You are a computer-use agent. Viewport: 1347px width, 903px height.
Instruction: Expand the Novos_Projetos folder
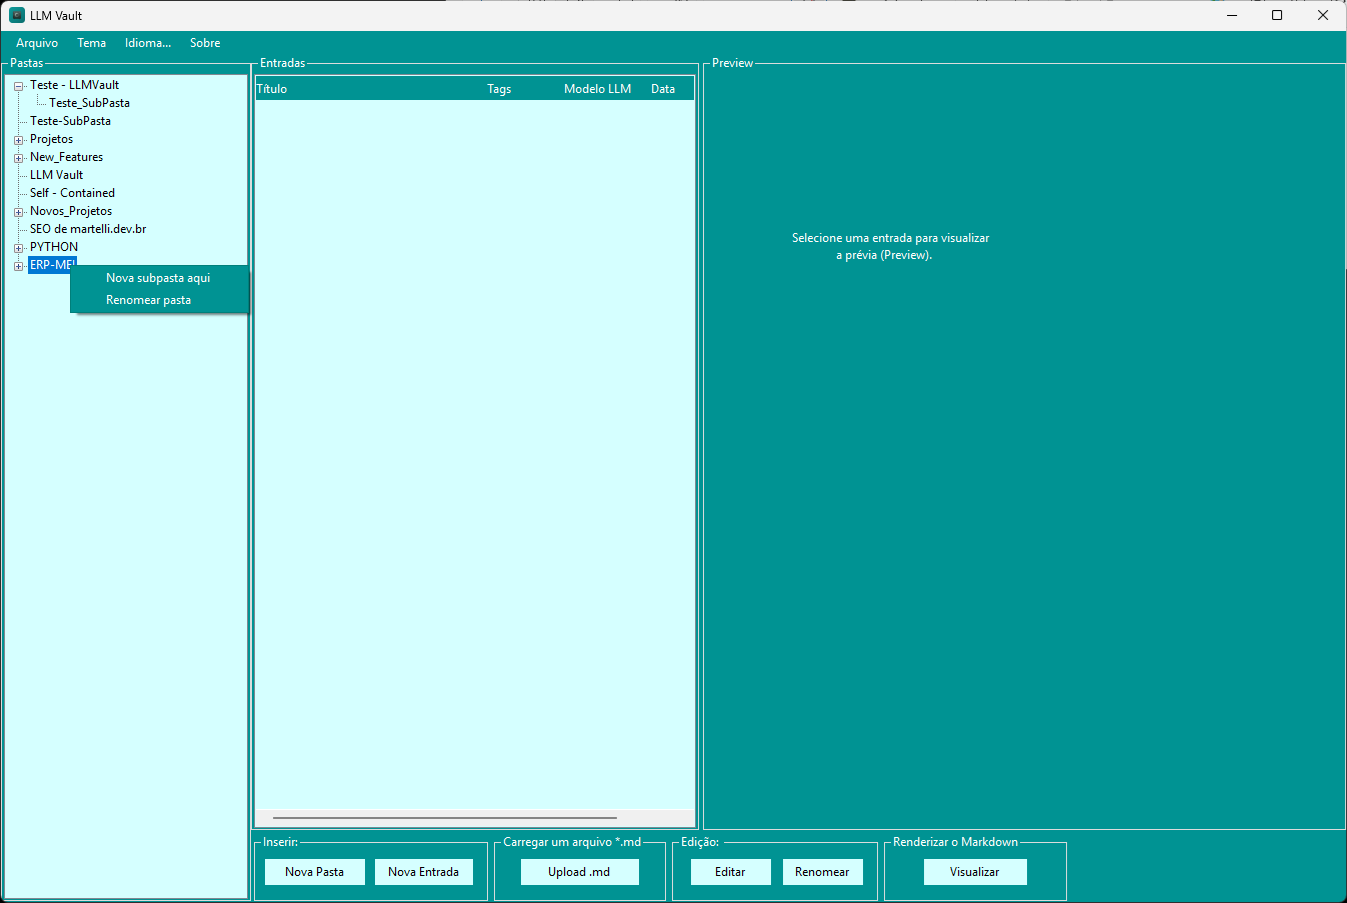[x=18, y=212]
